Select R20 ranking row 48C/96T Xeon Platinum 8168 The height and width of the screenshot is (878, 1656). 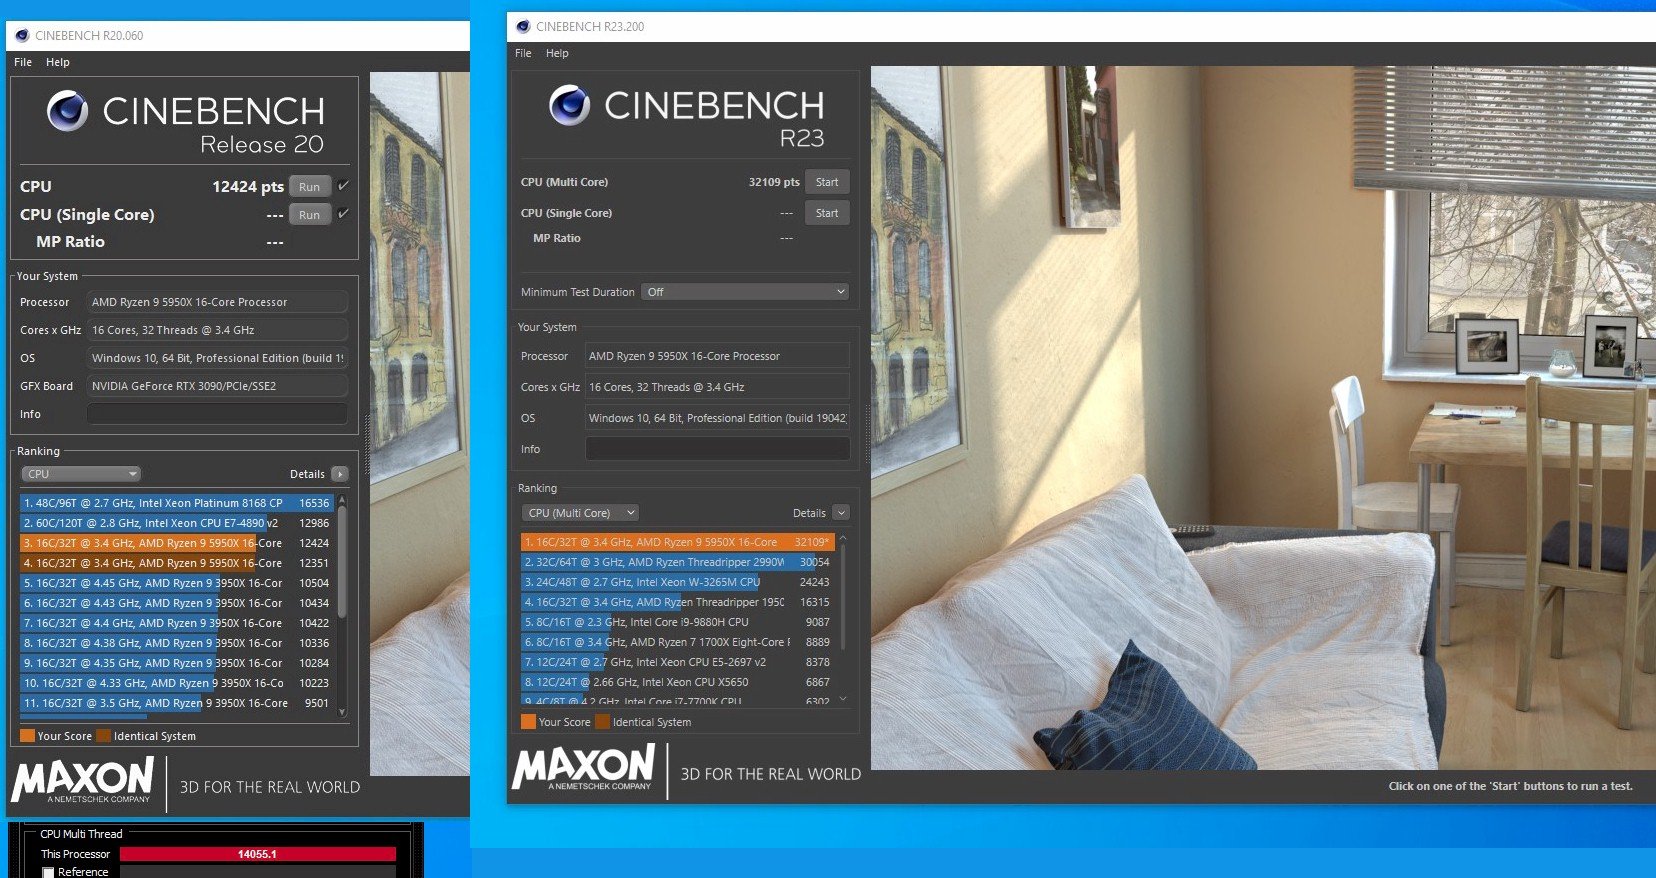tap(177, 503)
